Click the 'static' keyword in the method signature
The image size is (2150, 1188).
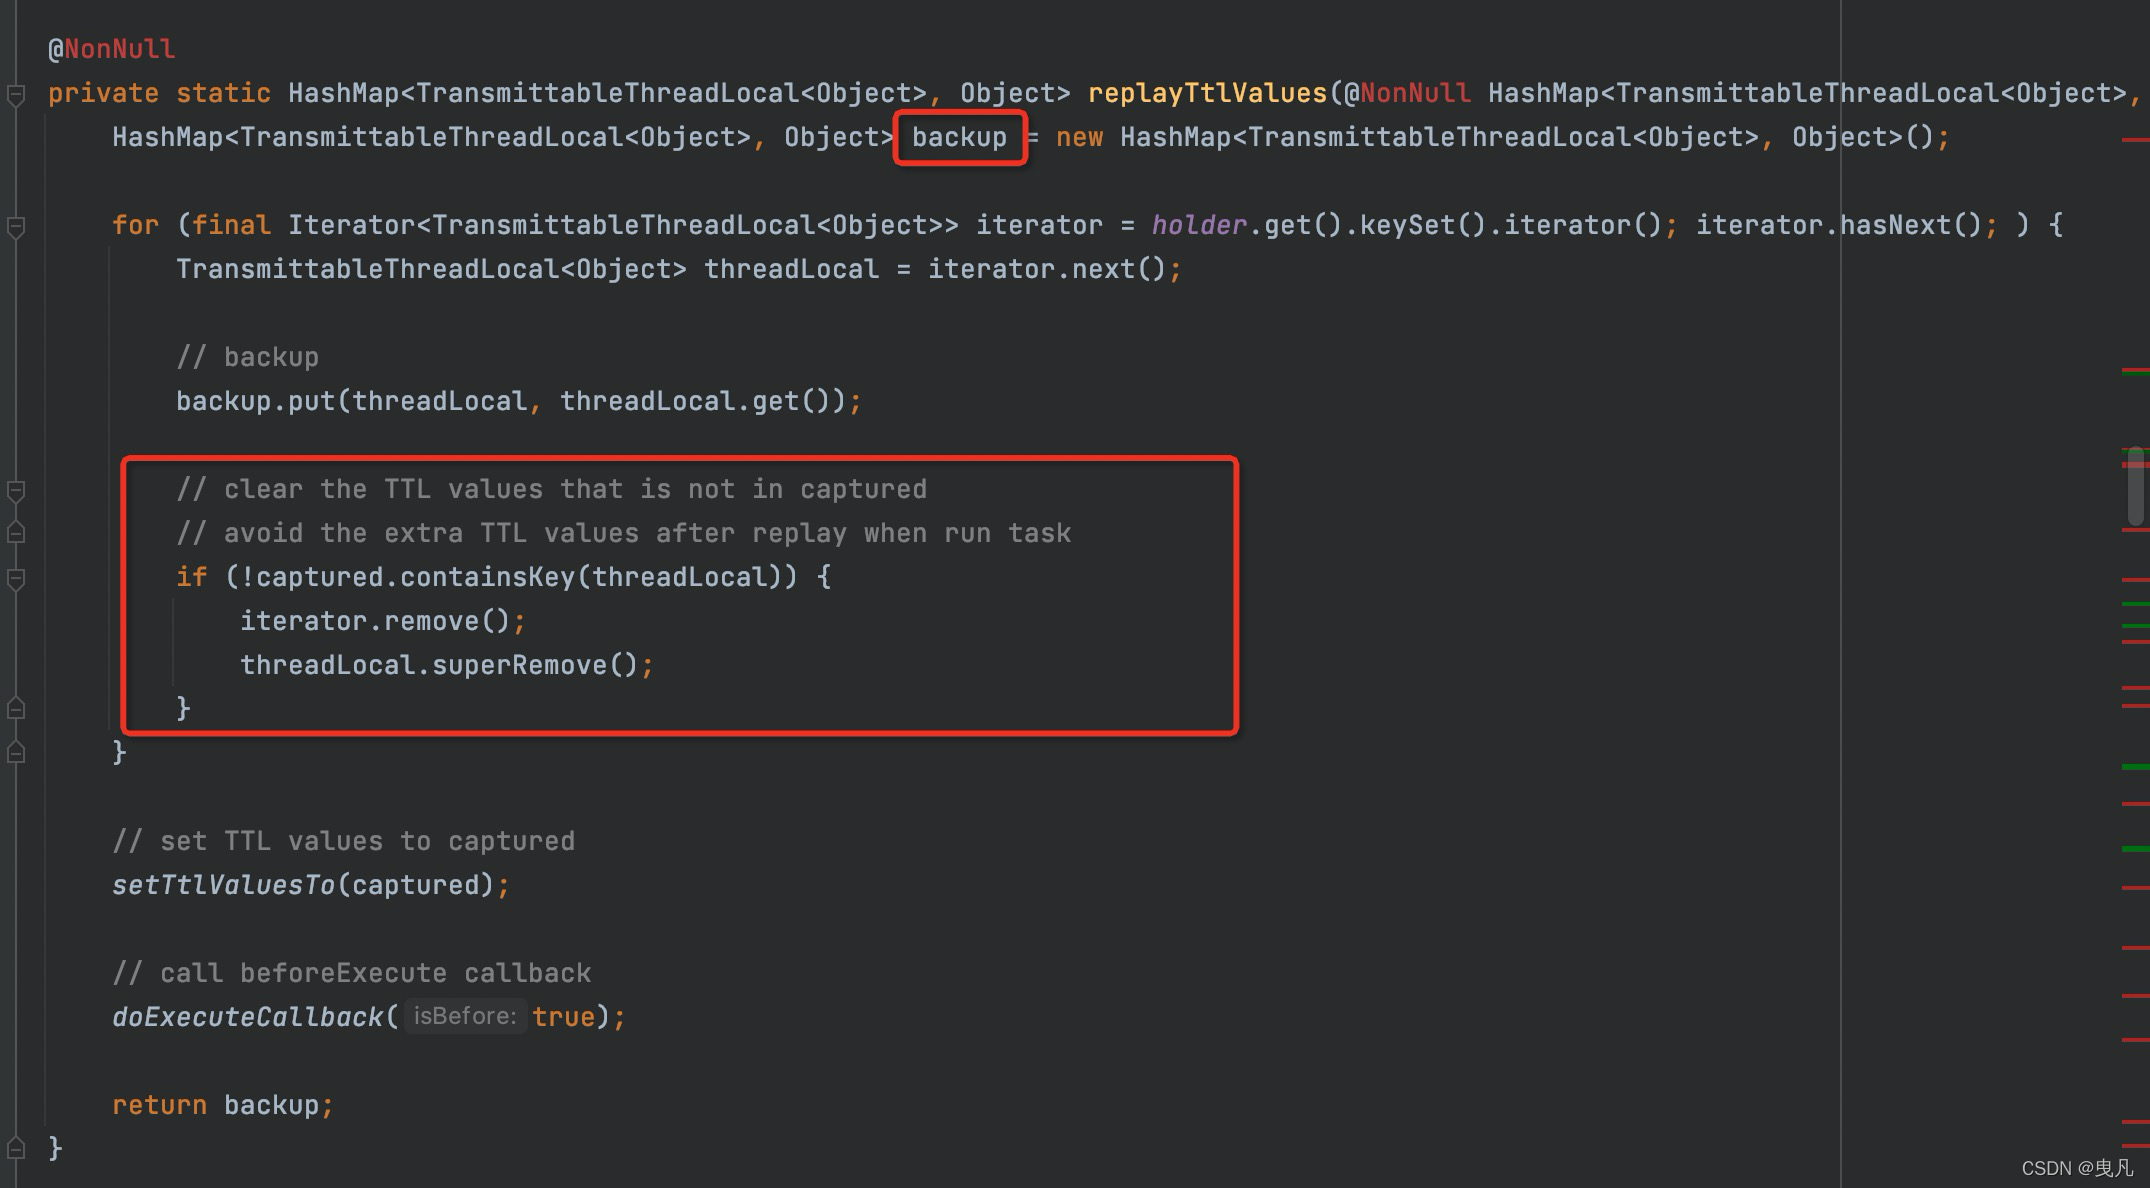coord(223,93)
